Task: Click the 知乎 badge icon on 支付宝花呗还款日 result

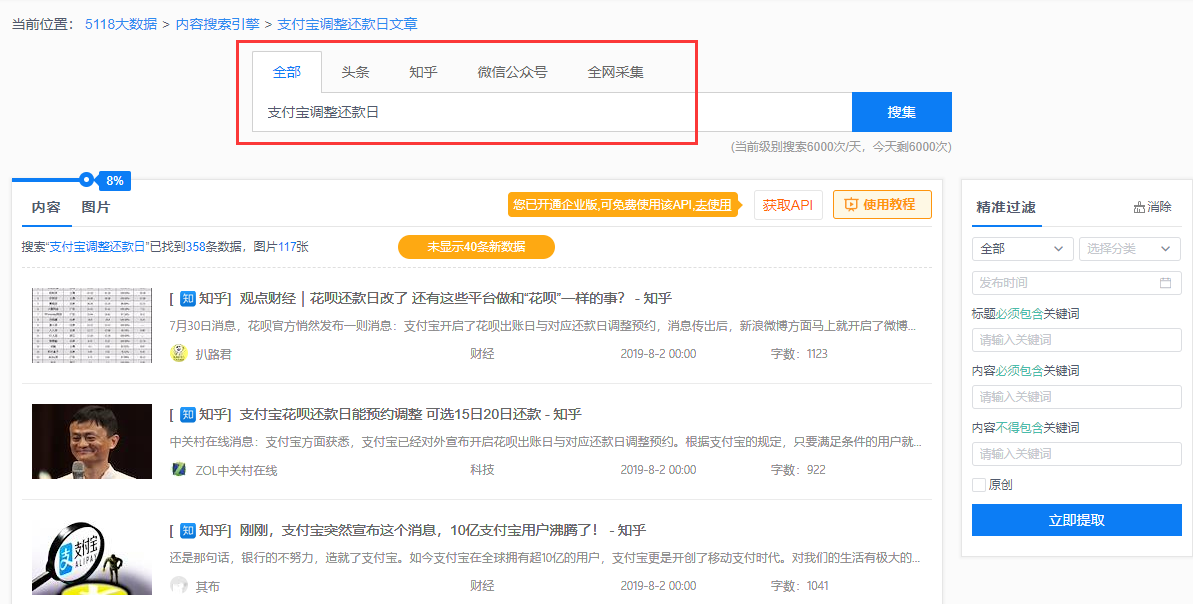Action: [188, 415]
